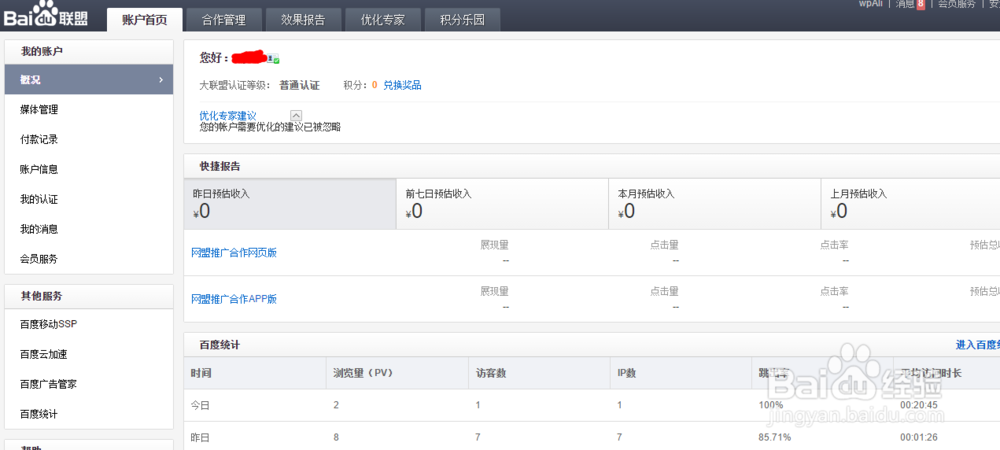This screenshot has height=450, width=1000.
Task: Click the 100% bounce rate value
Action: point(770,405)
